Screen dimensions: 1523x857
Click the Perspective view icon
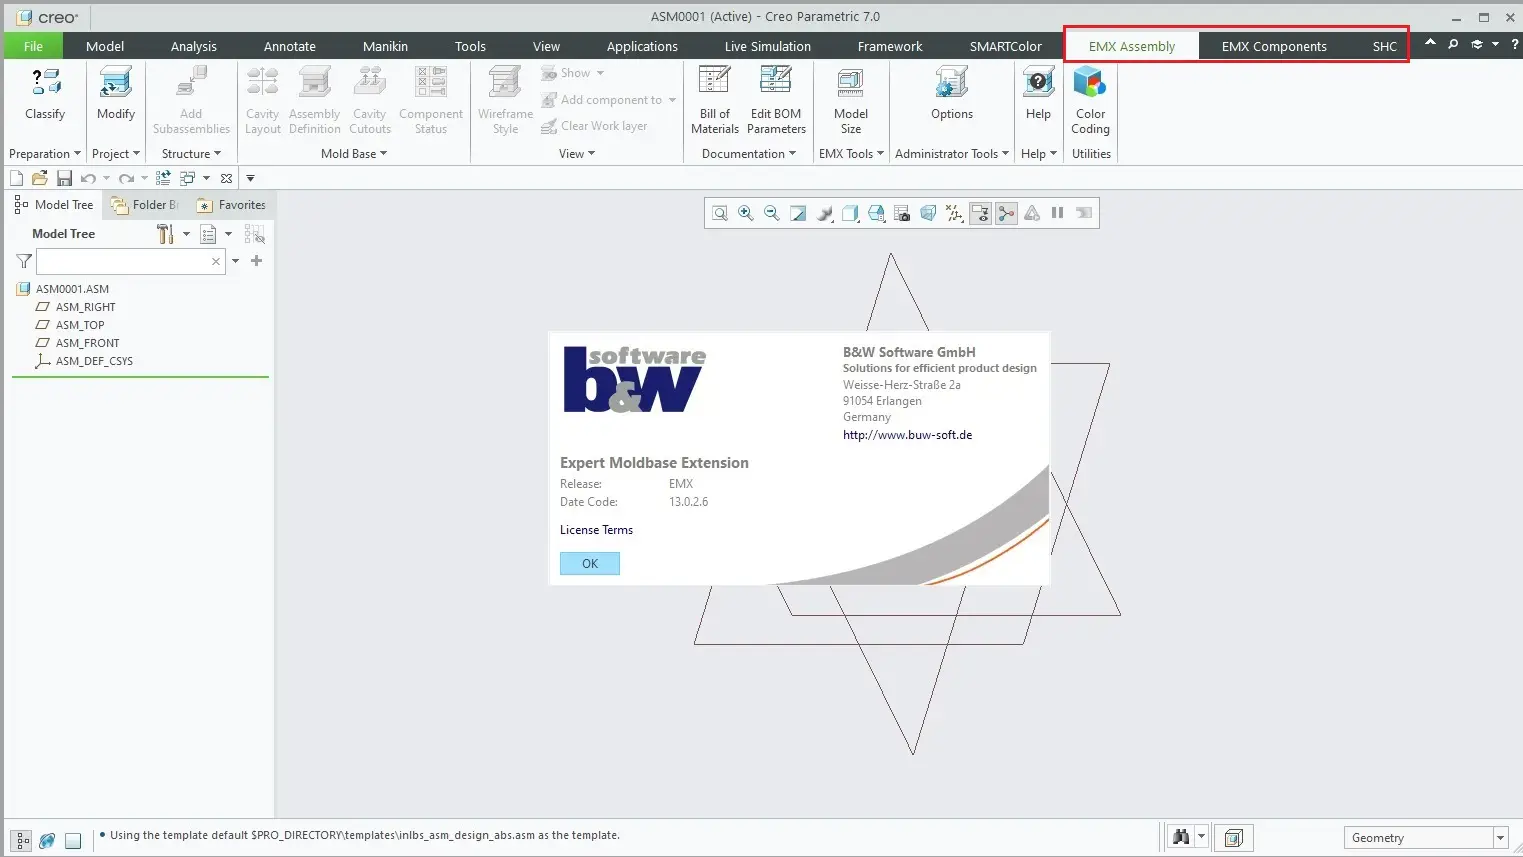pyautogui.click(x=928, y=213)
